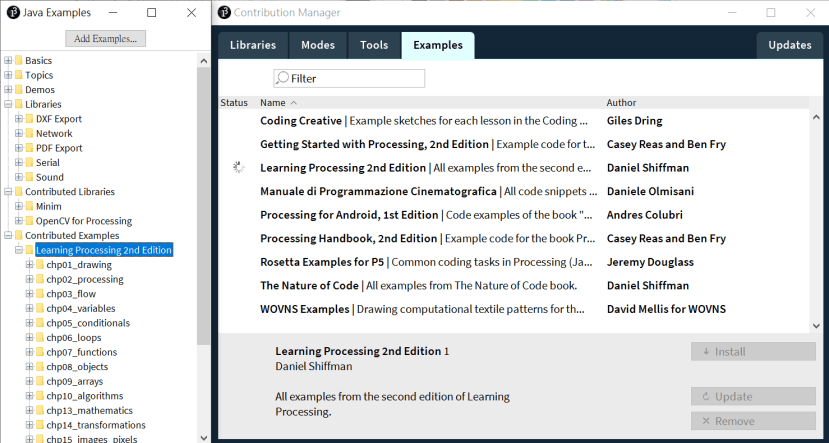Collapse the Contributed Examples node
The width and height of the screenshot is (829, 443).
tap(8, 235)
